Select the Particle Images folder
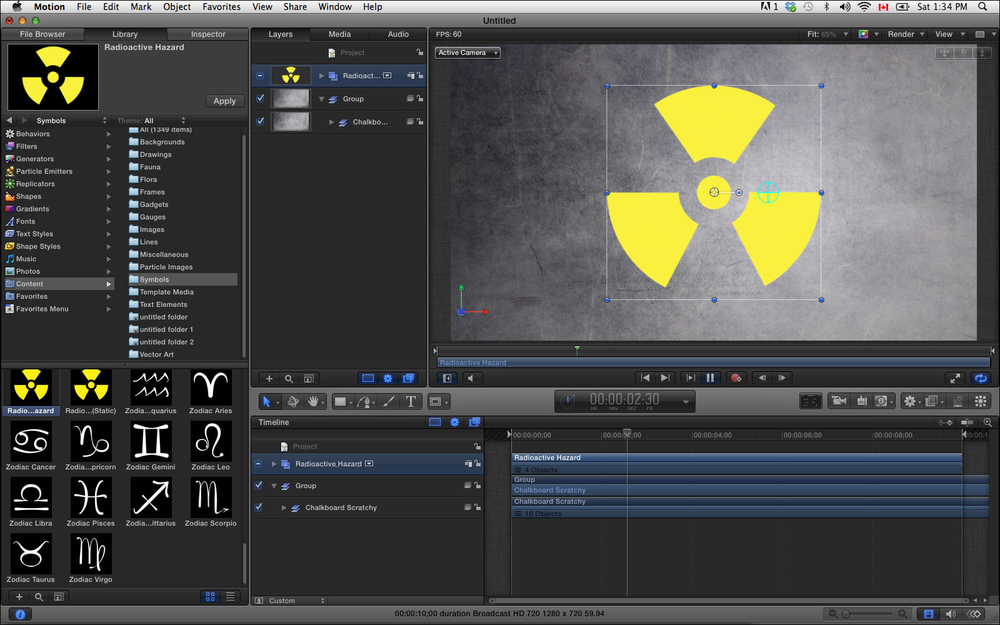The height and width of the screenshot is (625, 1000). click(166, 267)
